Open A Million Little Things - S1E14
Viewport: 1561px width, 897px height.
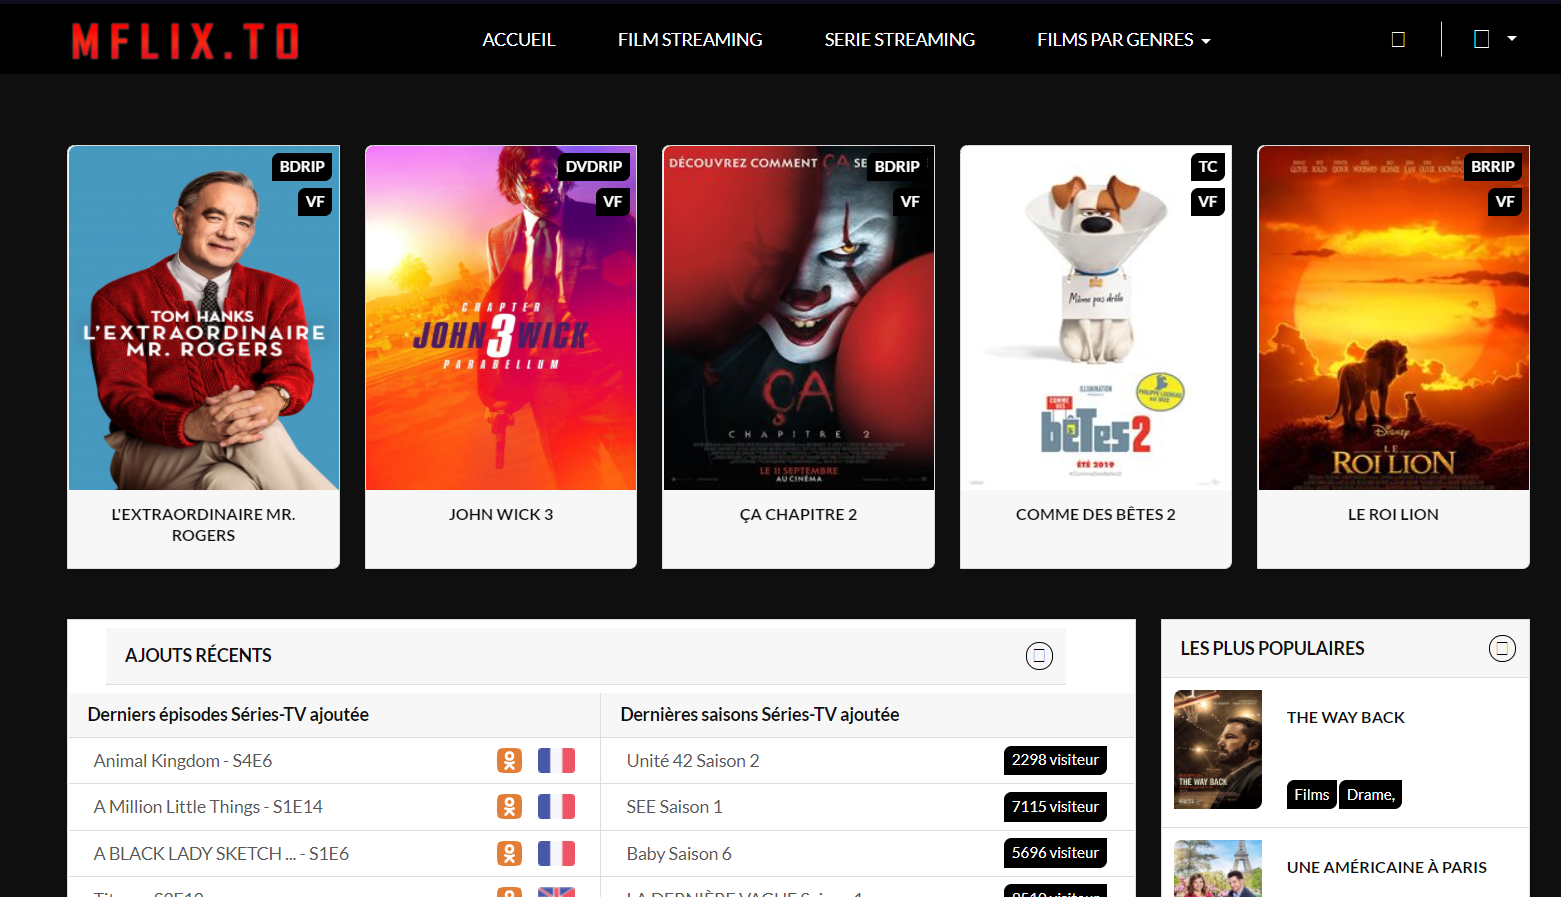click(x=208, y=807)
